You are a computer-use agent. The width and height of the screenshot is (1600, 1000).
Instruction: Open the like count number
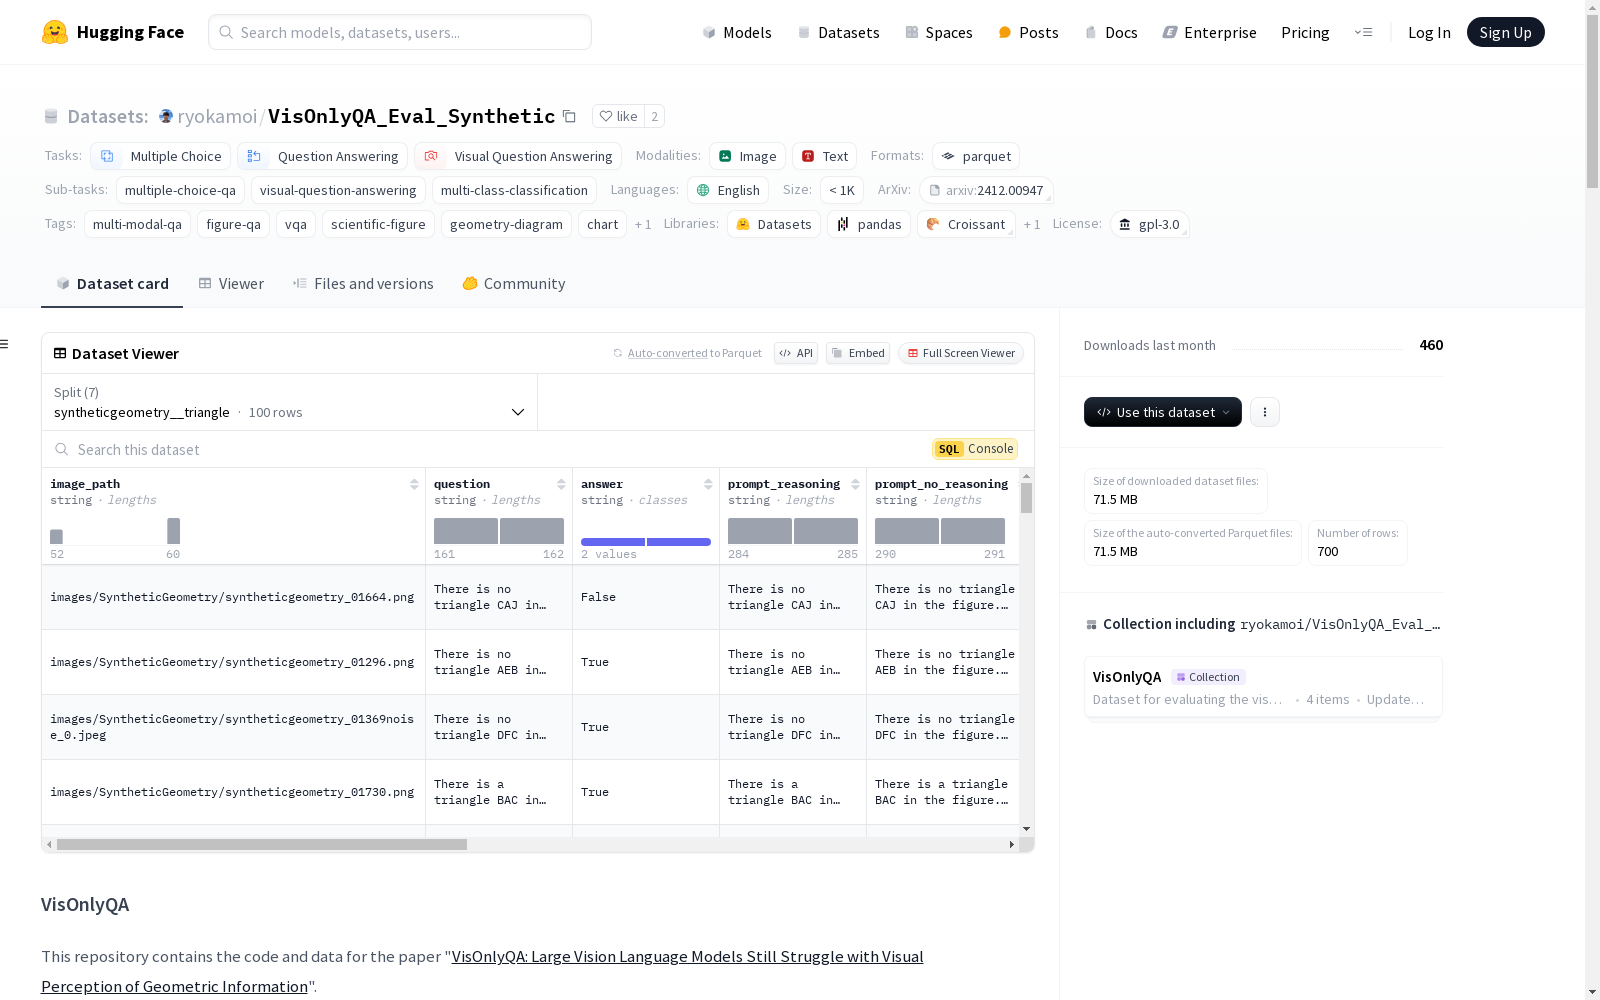[x=655, y=116]
